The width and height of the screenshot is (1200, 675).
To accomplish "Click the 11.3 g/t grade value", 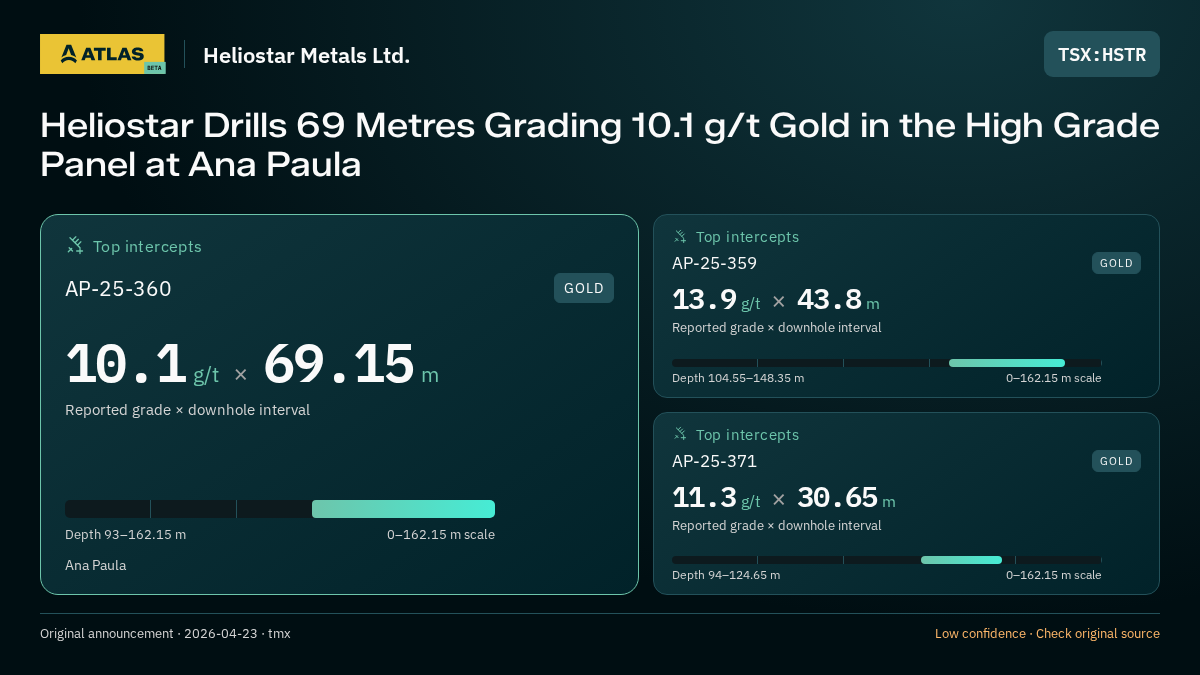I will [716, 498].
